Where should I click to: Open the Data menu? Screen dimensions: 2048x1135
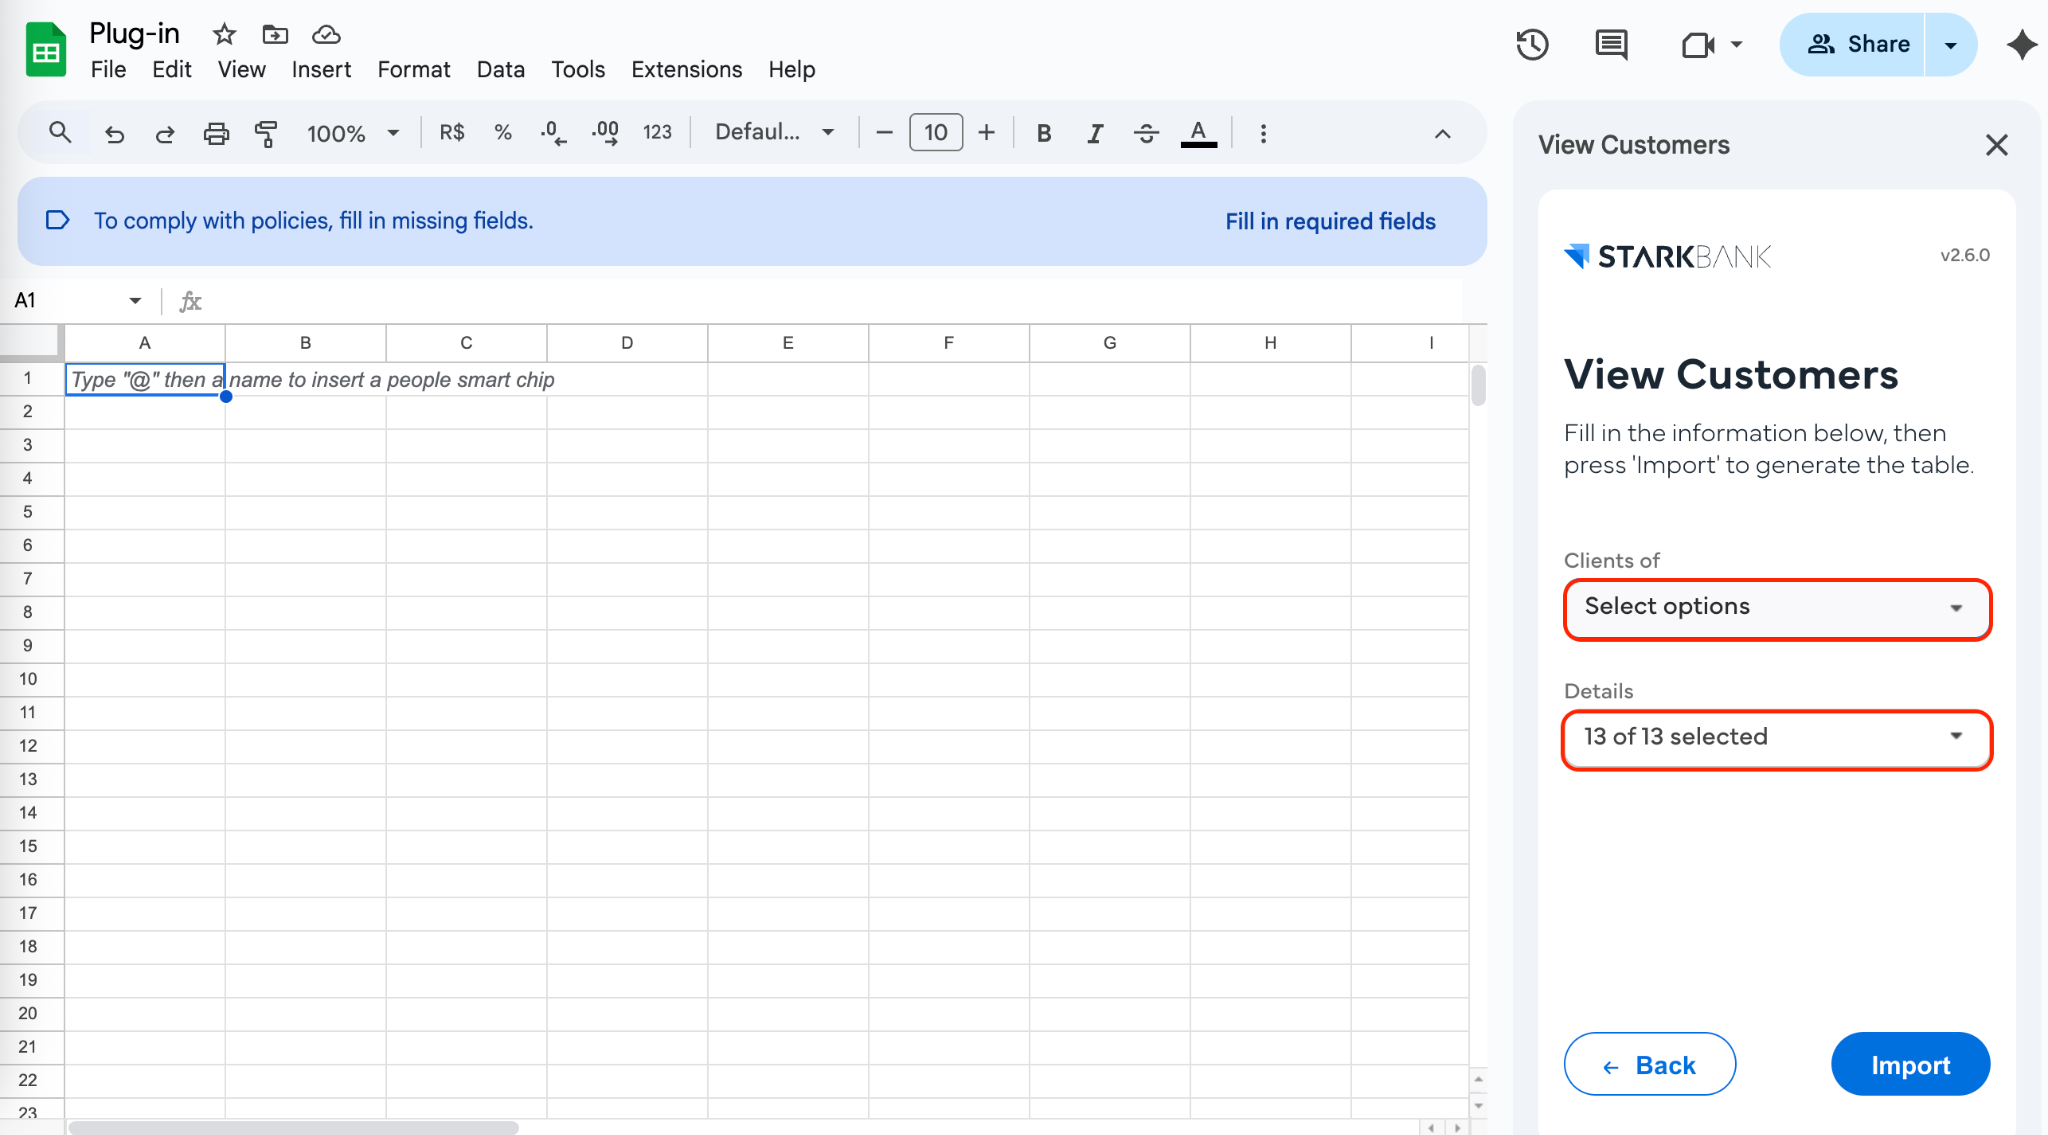pyautogui.click(x=500, y=70)
